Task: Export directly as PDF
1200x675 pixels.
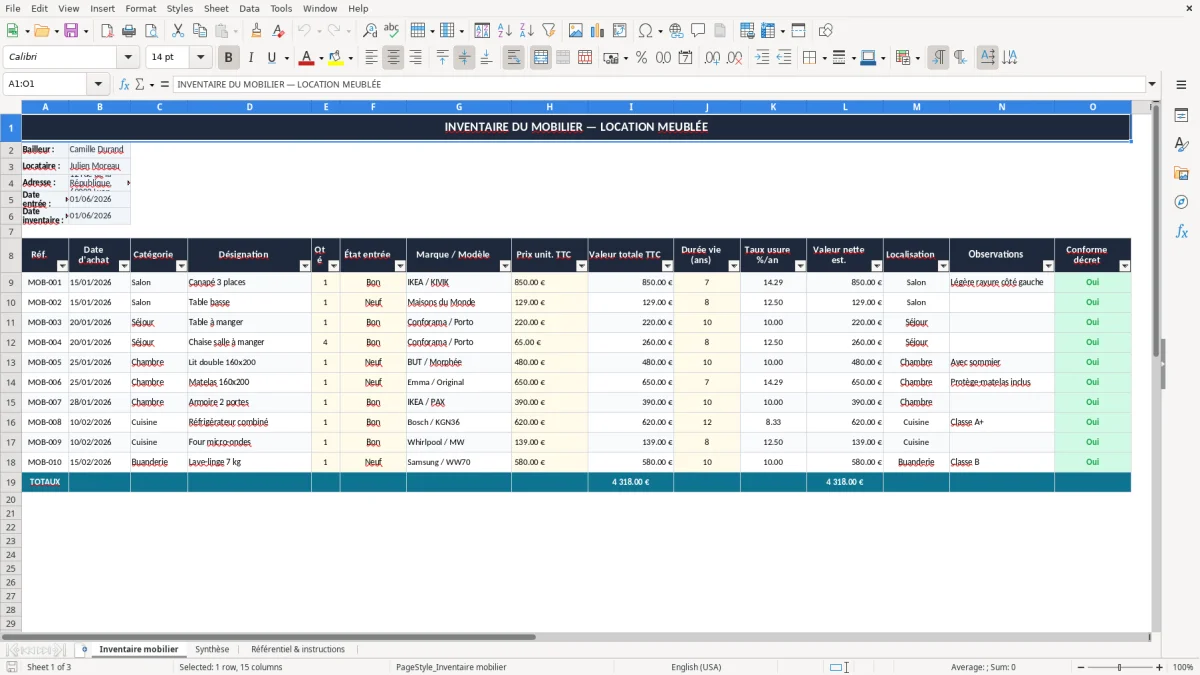Action: click(x=107, y=31)
